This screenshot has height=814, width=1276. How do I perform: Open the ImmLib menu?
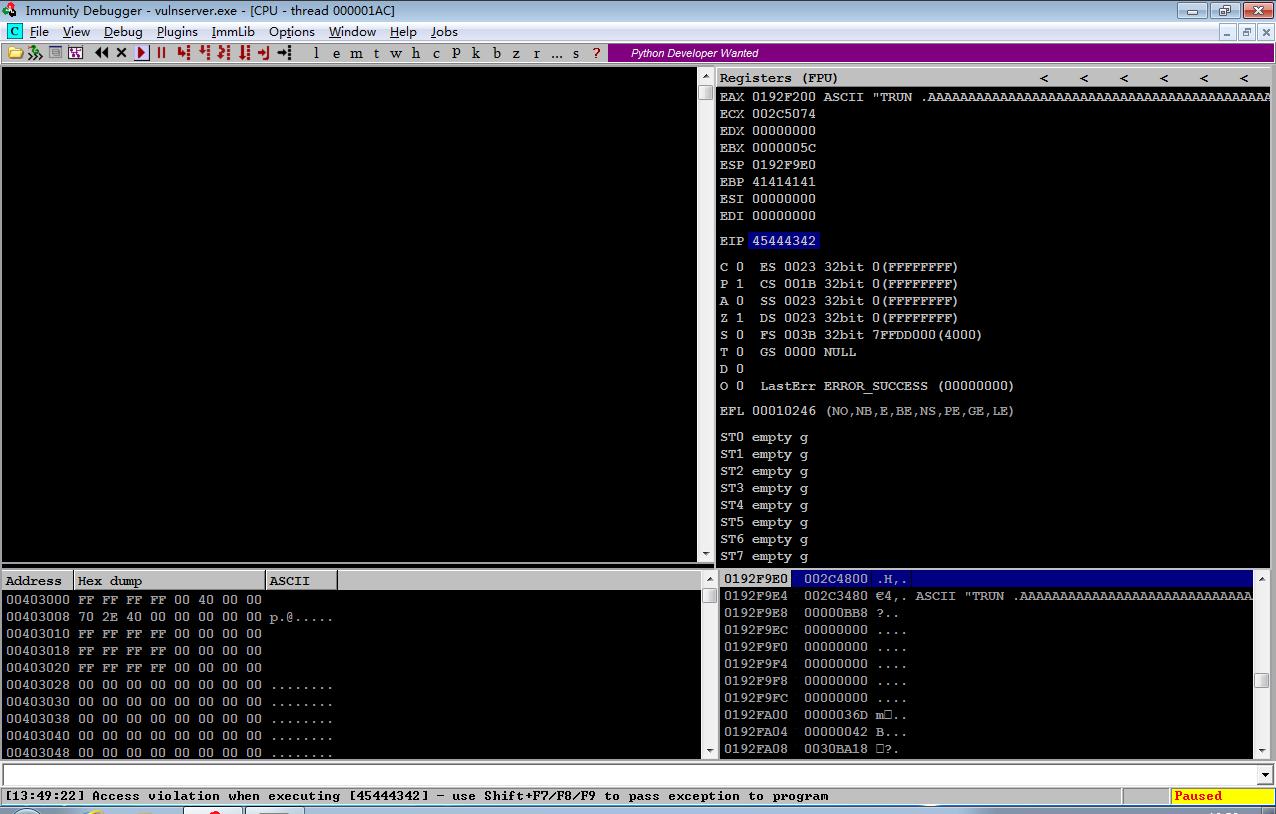coord(233,32)
